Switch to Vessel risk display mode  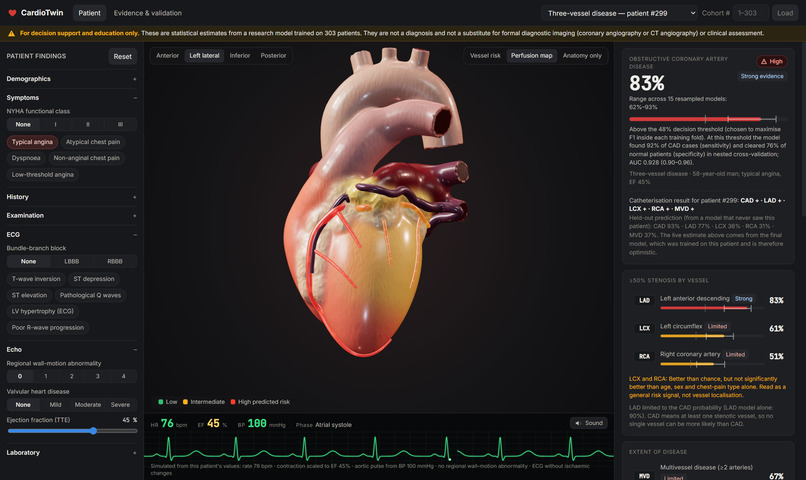pos(485,56)
